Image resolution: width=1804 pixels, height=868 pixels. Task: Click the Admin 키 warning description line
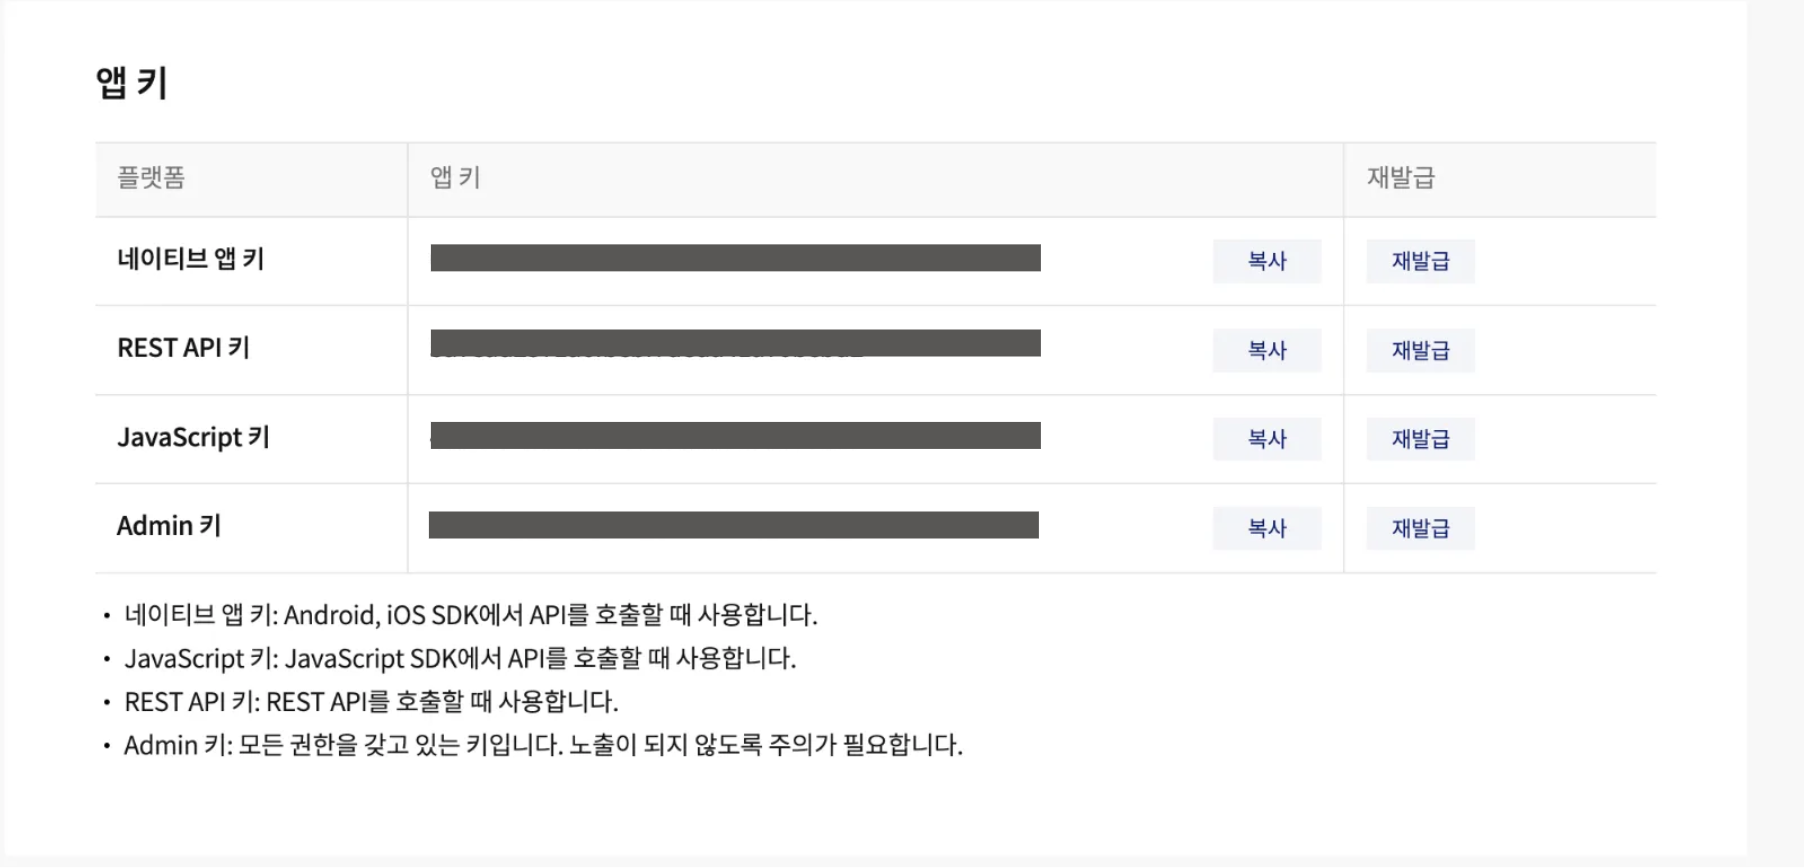543,745
